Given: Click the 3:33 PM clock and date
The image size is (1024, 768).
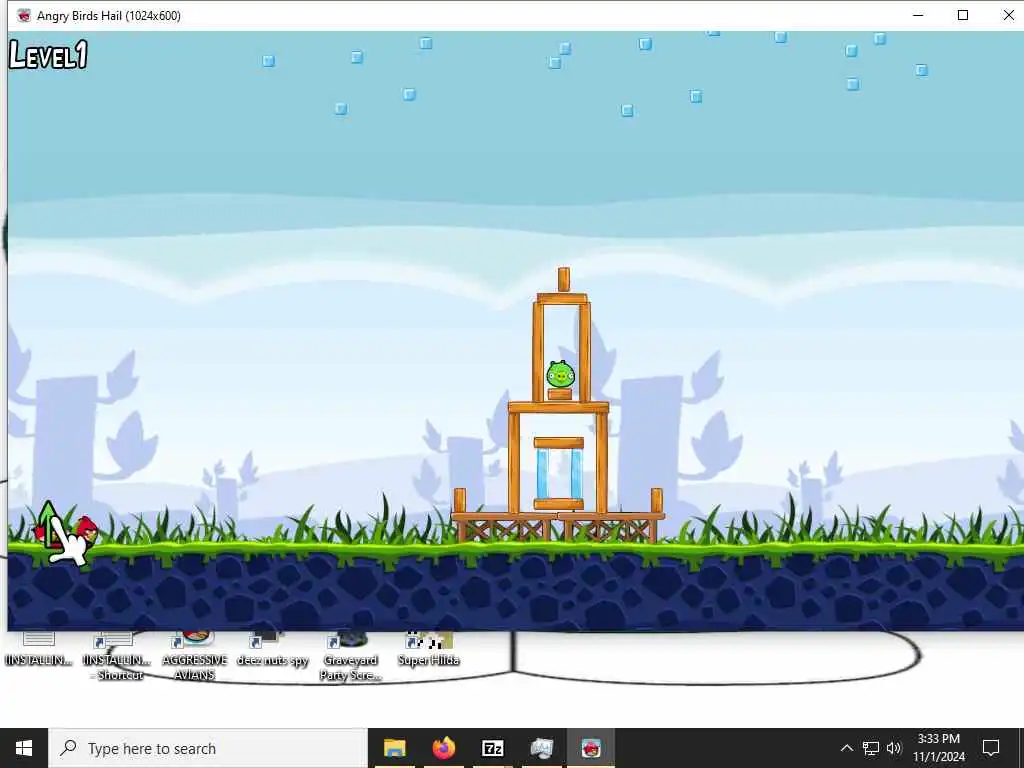Looking at the screenshot, I should [938, 748].
